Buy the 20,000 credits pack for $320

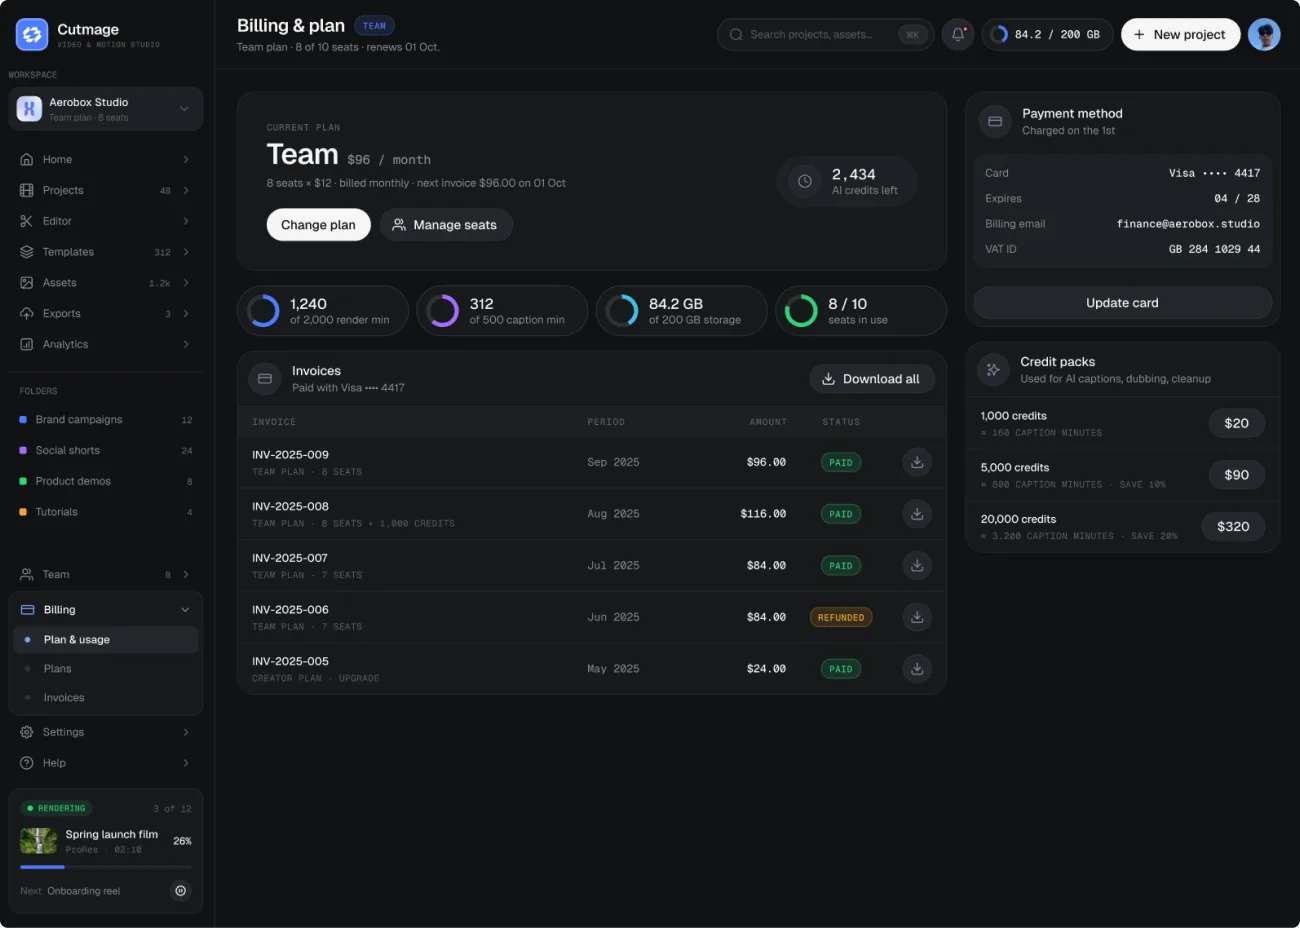(x=1233, y=527)
